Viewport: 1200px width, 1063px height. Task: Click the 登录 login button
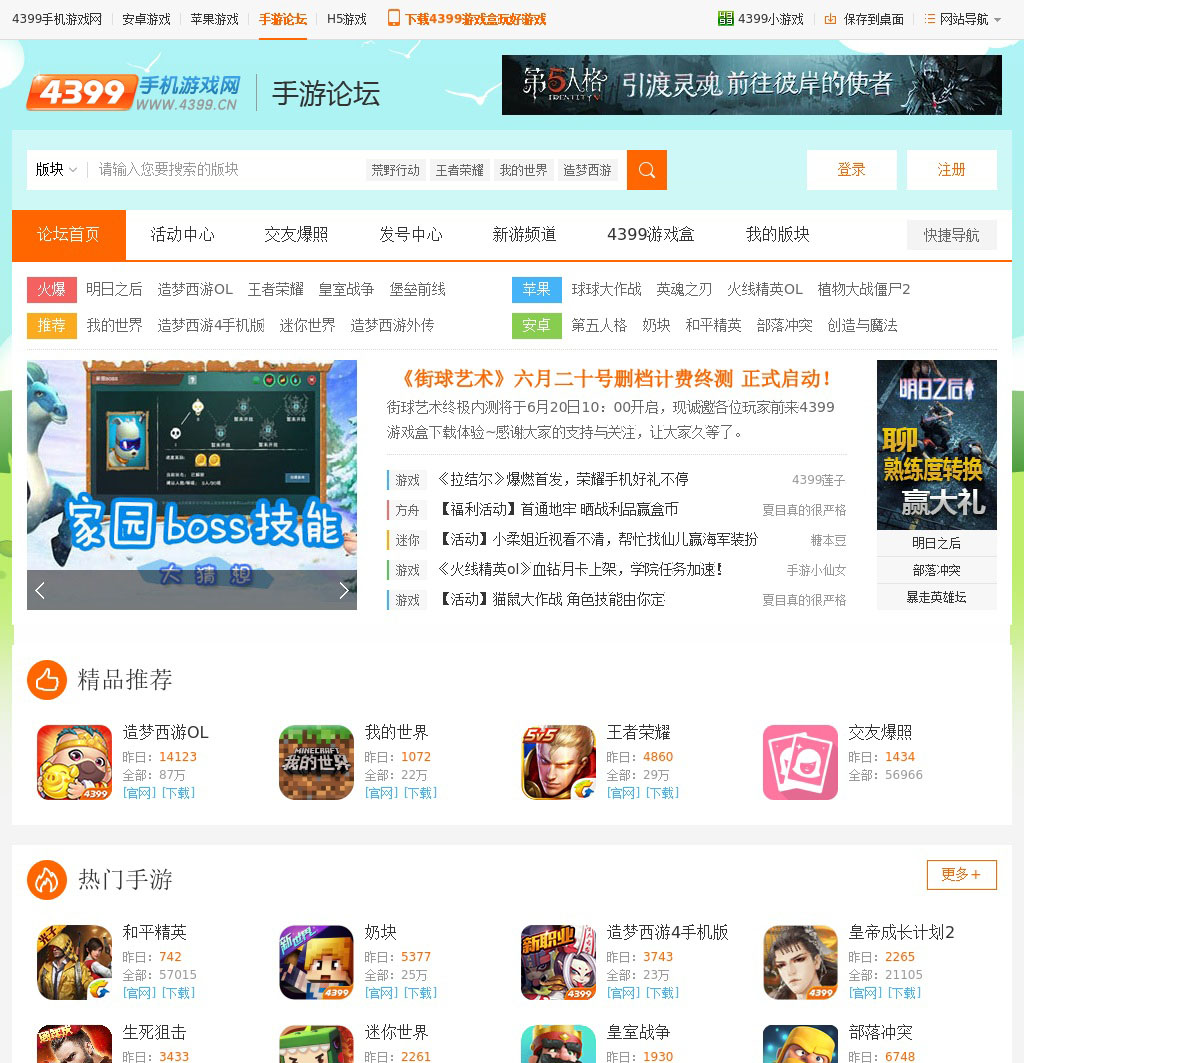[x=851, y=170]
